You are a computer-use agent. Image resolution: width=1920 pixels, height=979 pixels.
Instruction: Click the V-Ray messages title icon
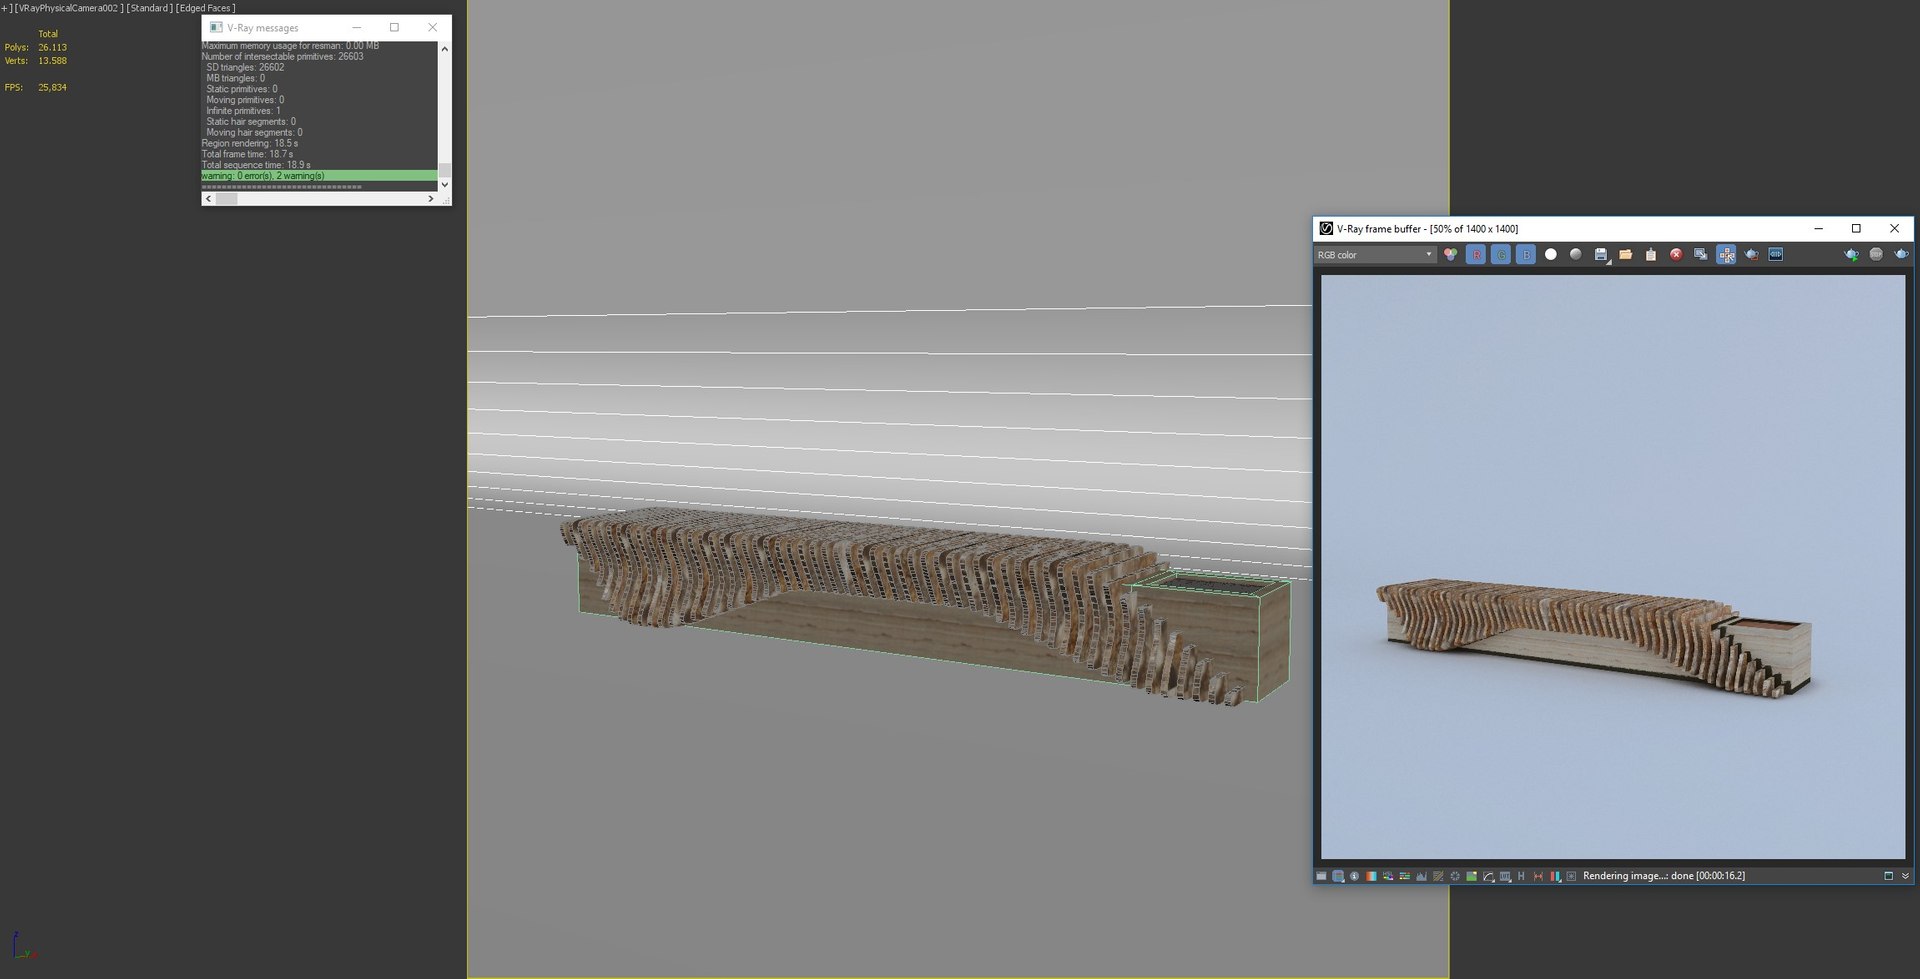point(216,28)
